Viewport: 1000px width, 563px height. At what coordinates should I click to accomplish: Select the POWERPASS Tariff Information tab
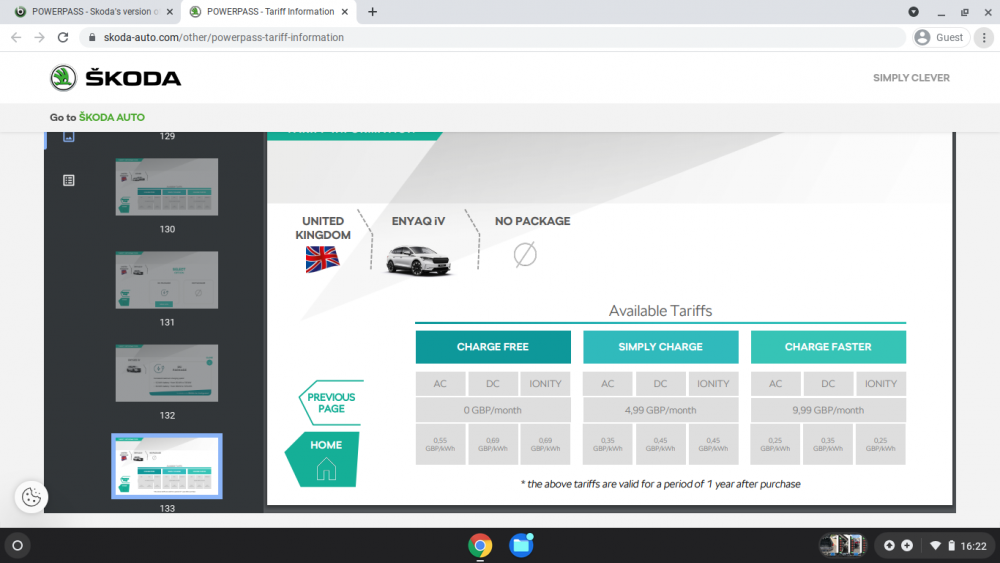click(270, 11)
